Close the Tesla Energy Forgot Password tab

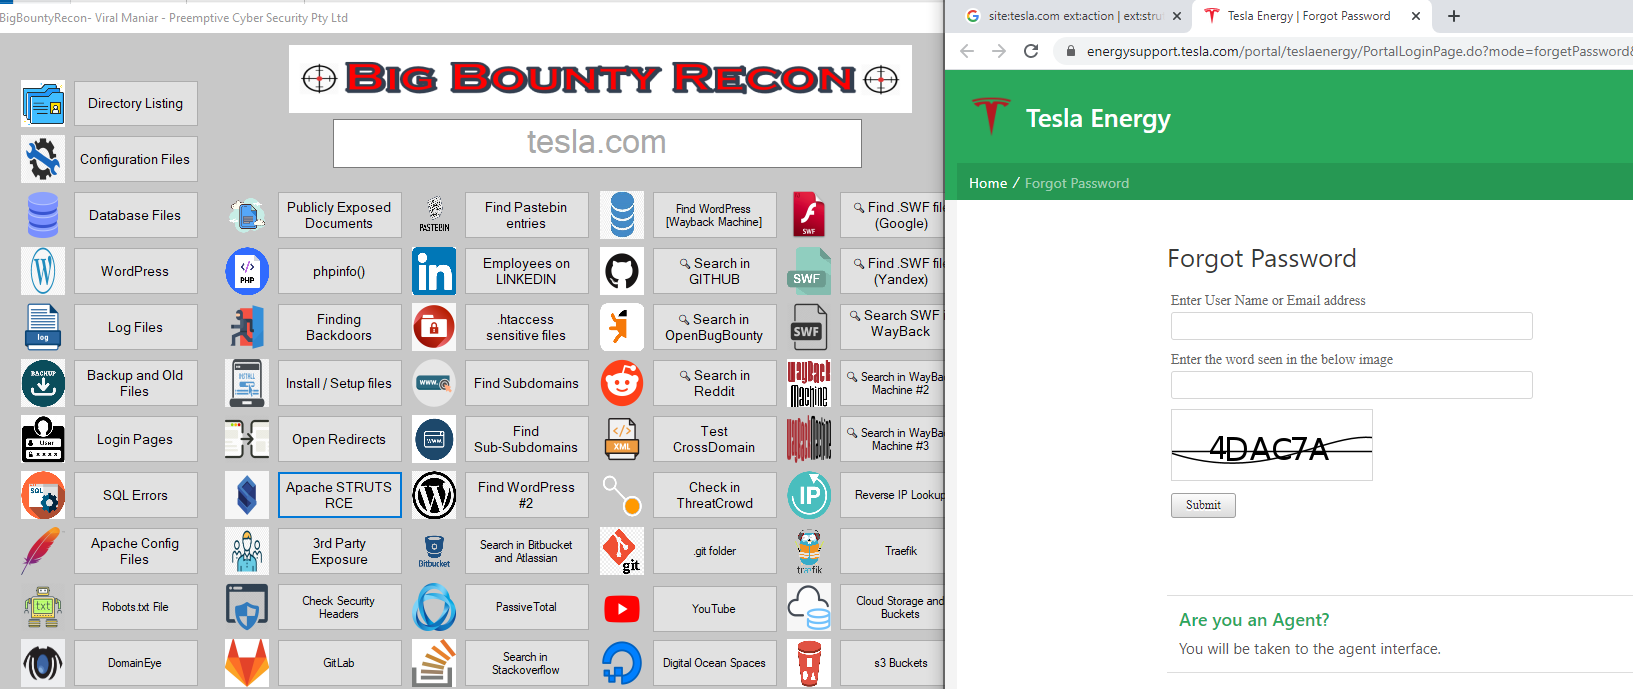1416,16
